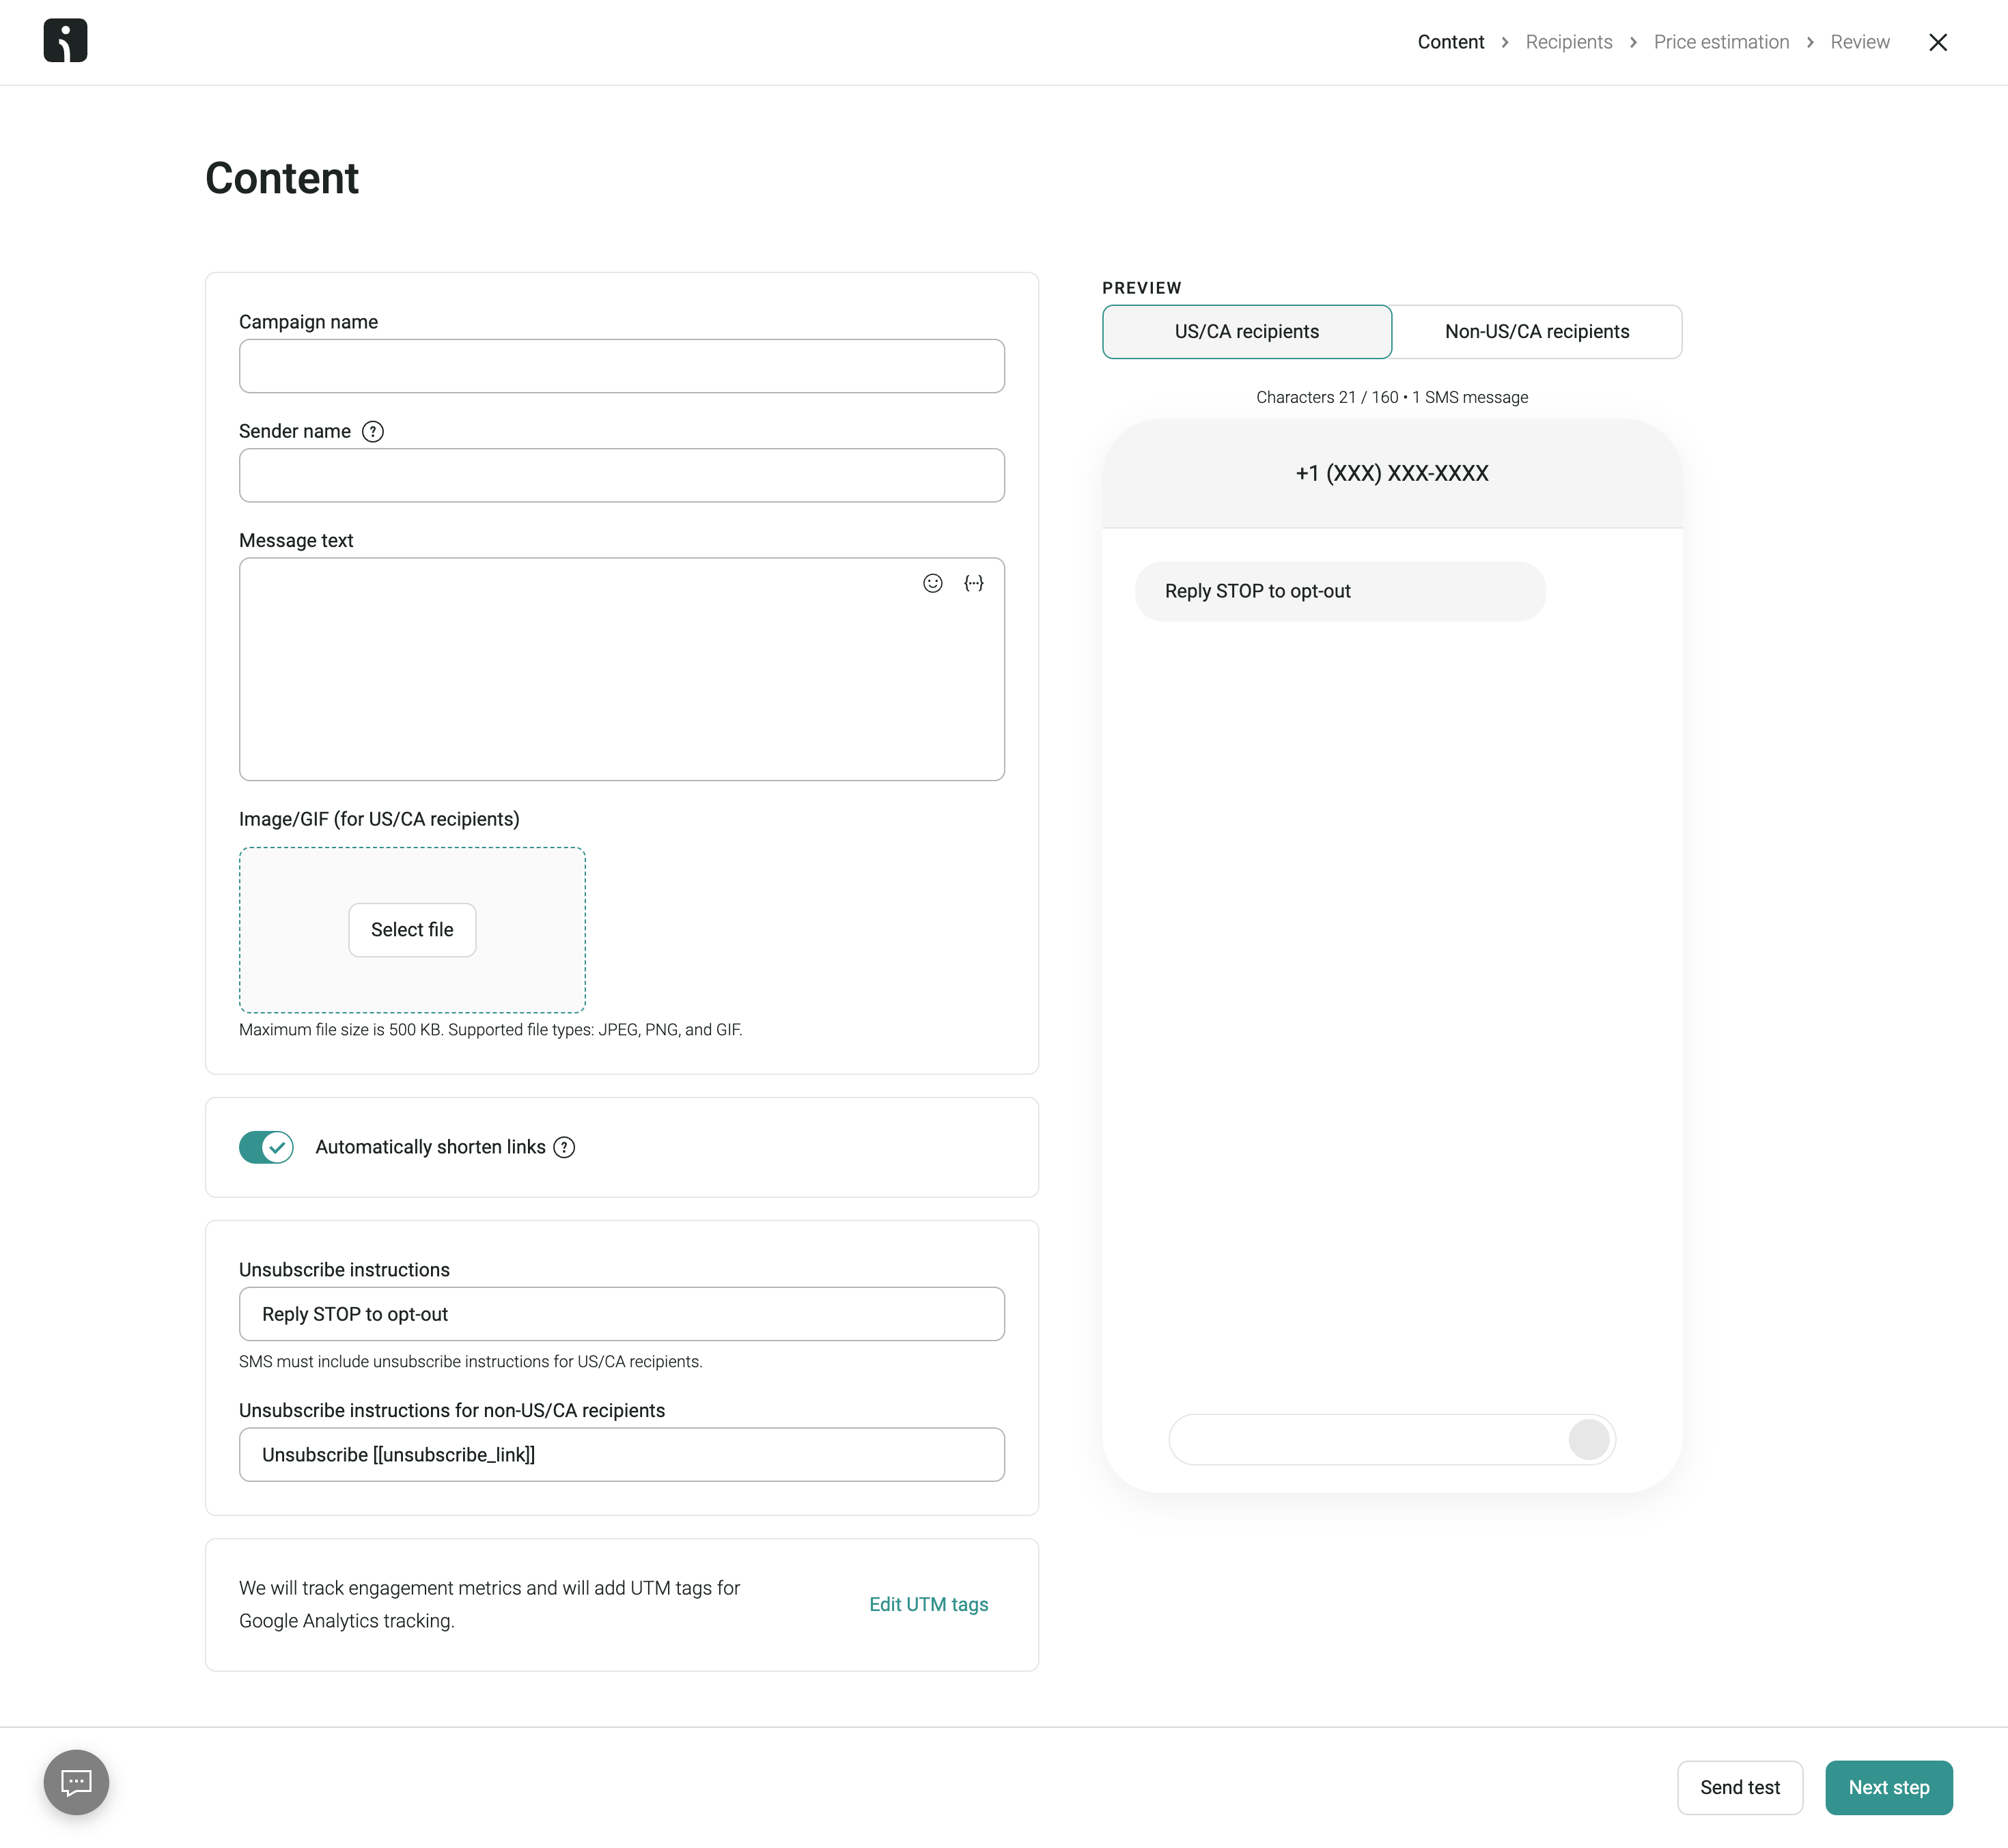
Task: Click the Select file button for Image/GIF
Action: pos(411,928)
